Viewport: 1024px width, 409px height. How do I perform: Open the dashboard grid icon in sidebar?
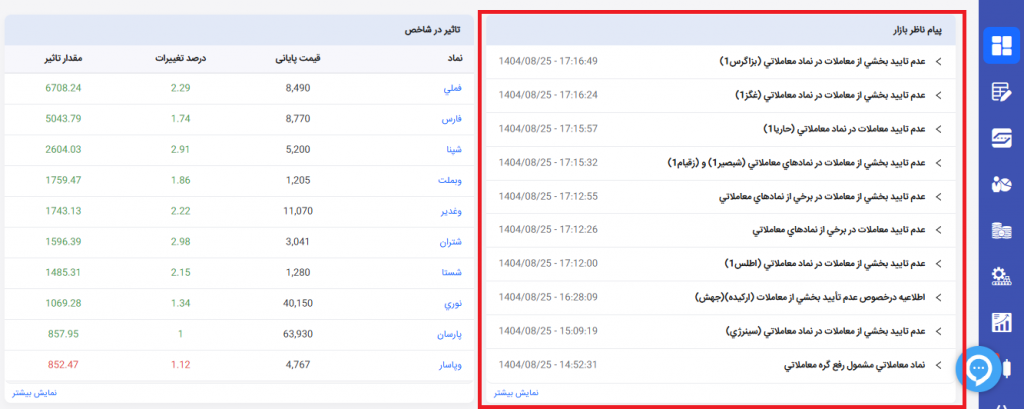pyautogui.click(x=1000, y=46)
